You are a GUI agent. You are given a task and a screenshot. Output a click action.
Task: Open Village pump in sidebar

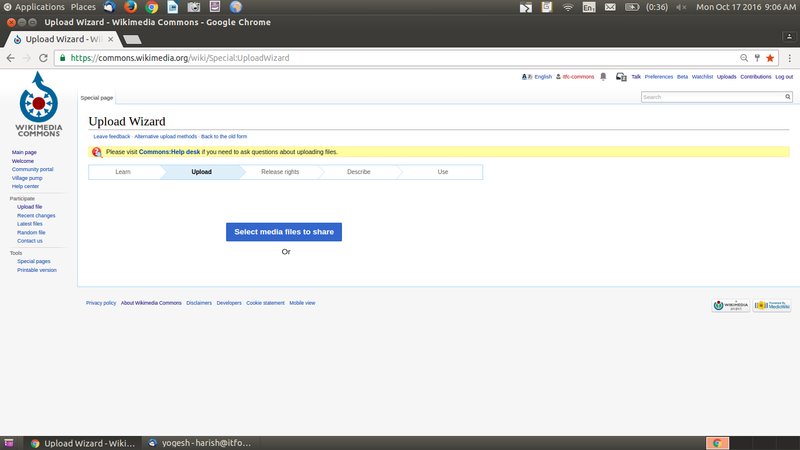tap(27, 178)
